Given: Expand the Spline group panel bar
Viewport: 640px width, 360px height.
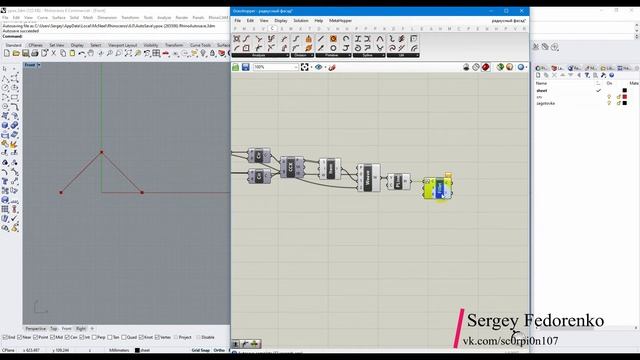Looking at the screenshot, I should point(369,56).
